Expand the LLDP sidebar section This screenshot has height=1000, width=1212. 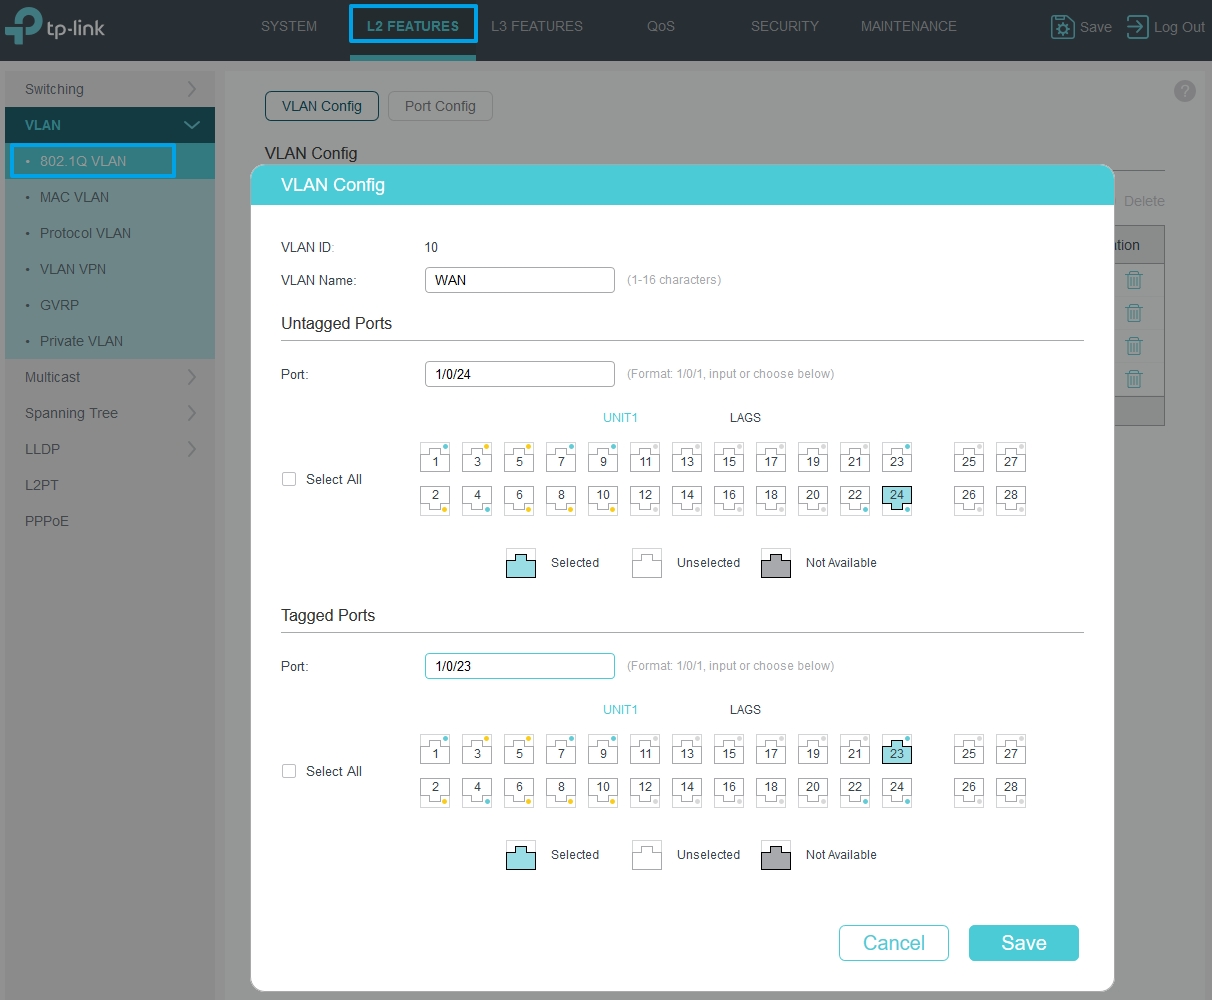(110, 449)
